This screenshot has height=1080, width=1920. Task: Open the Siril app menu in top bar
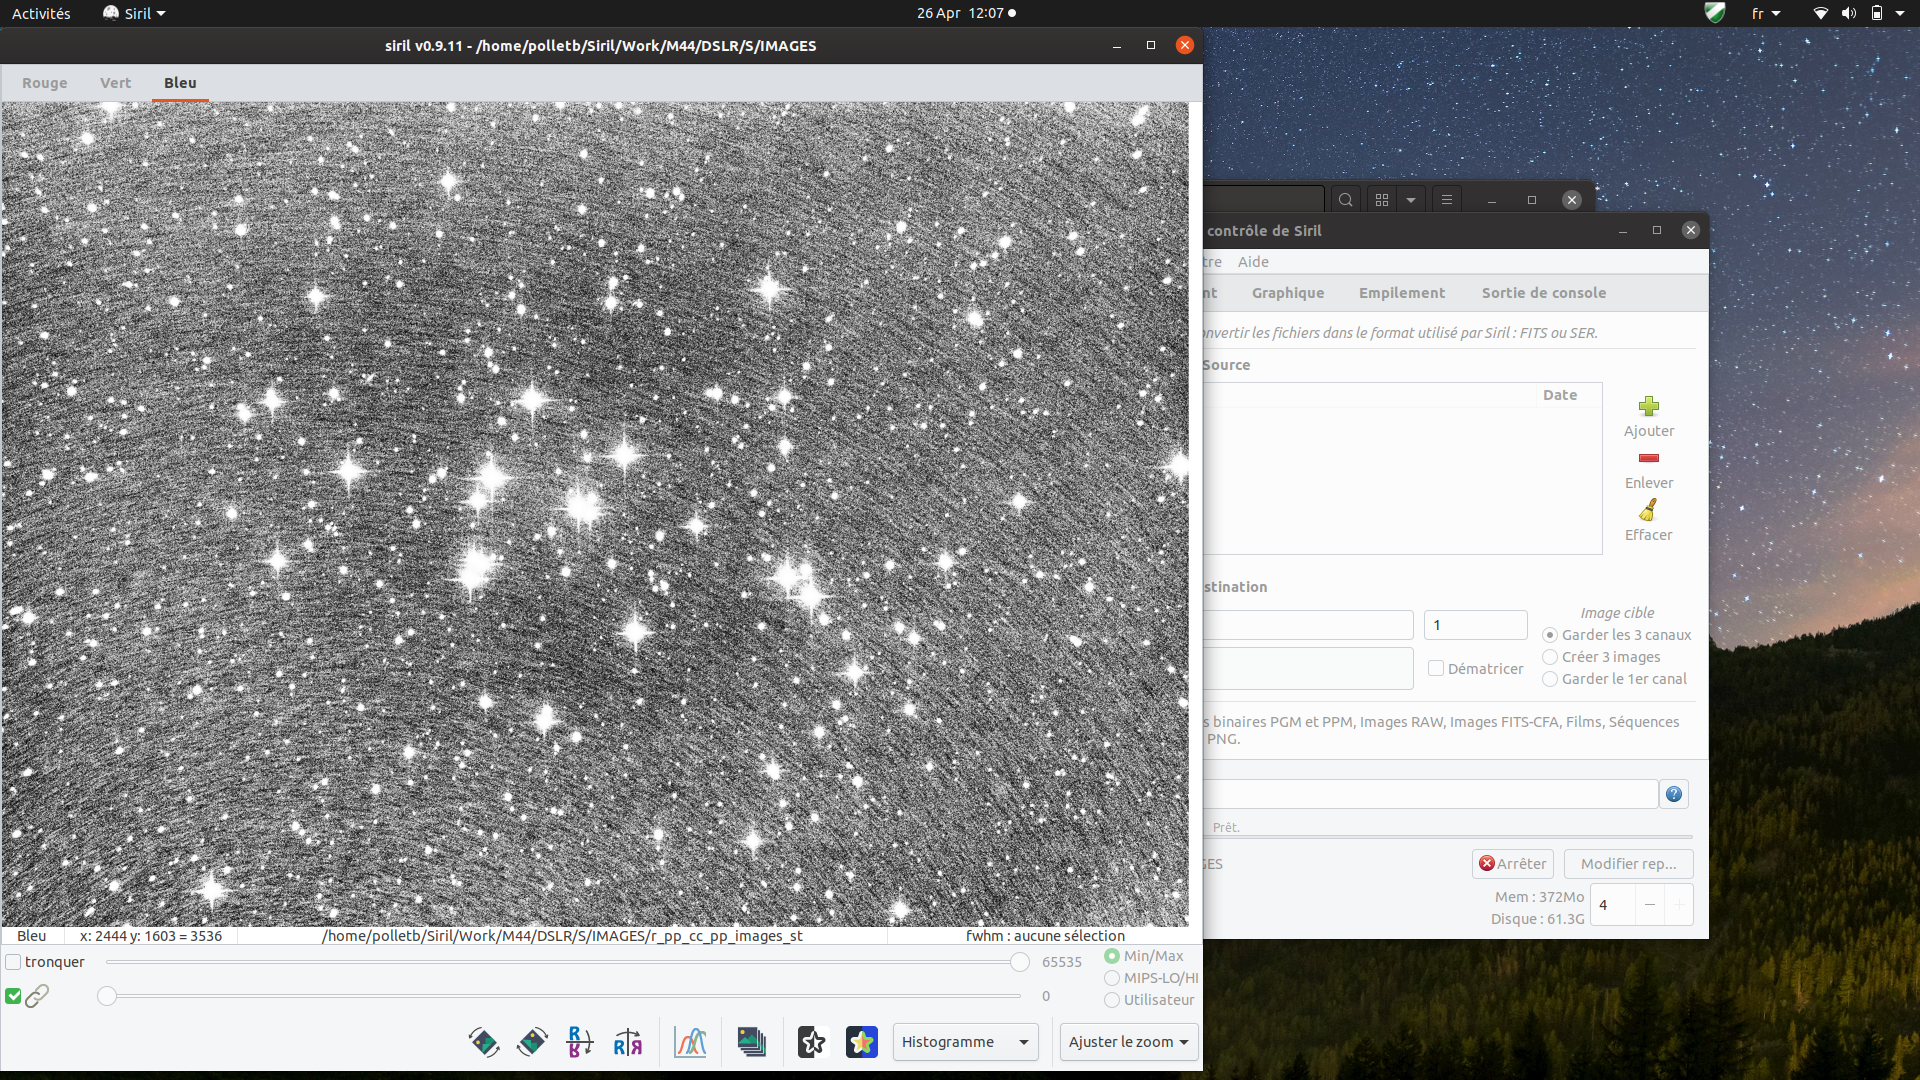135,13
